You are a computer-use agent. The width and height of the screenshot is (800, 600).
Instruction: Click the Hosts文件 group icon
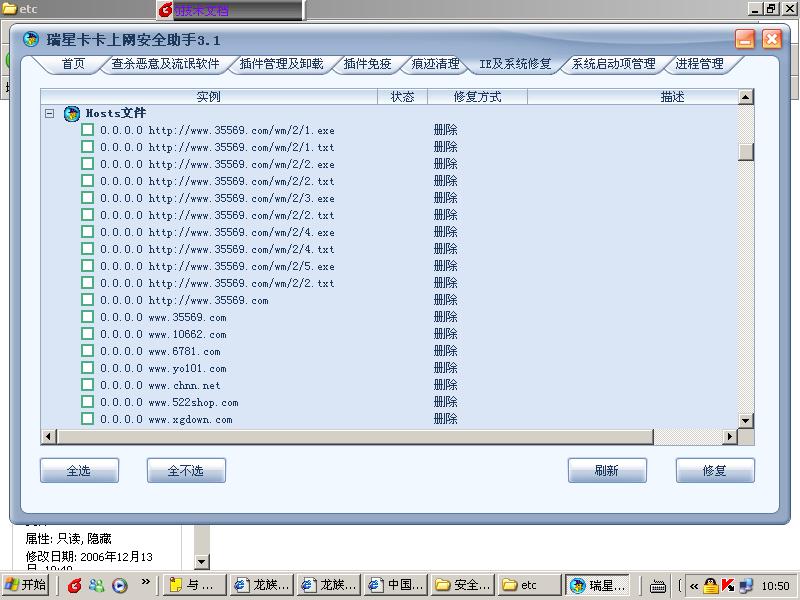pos(72,113)
